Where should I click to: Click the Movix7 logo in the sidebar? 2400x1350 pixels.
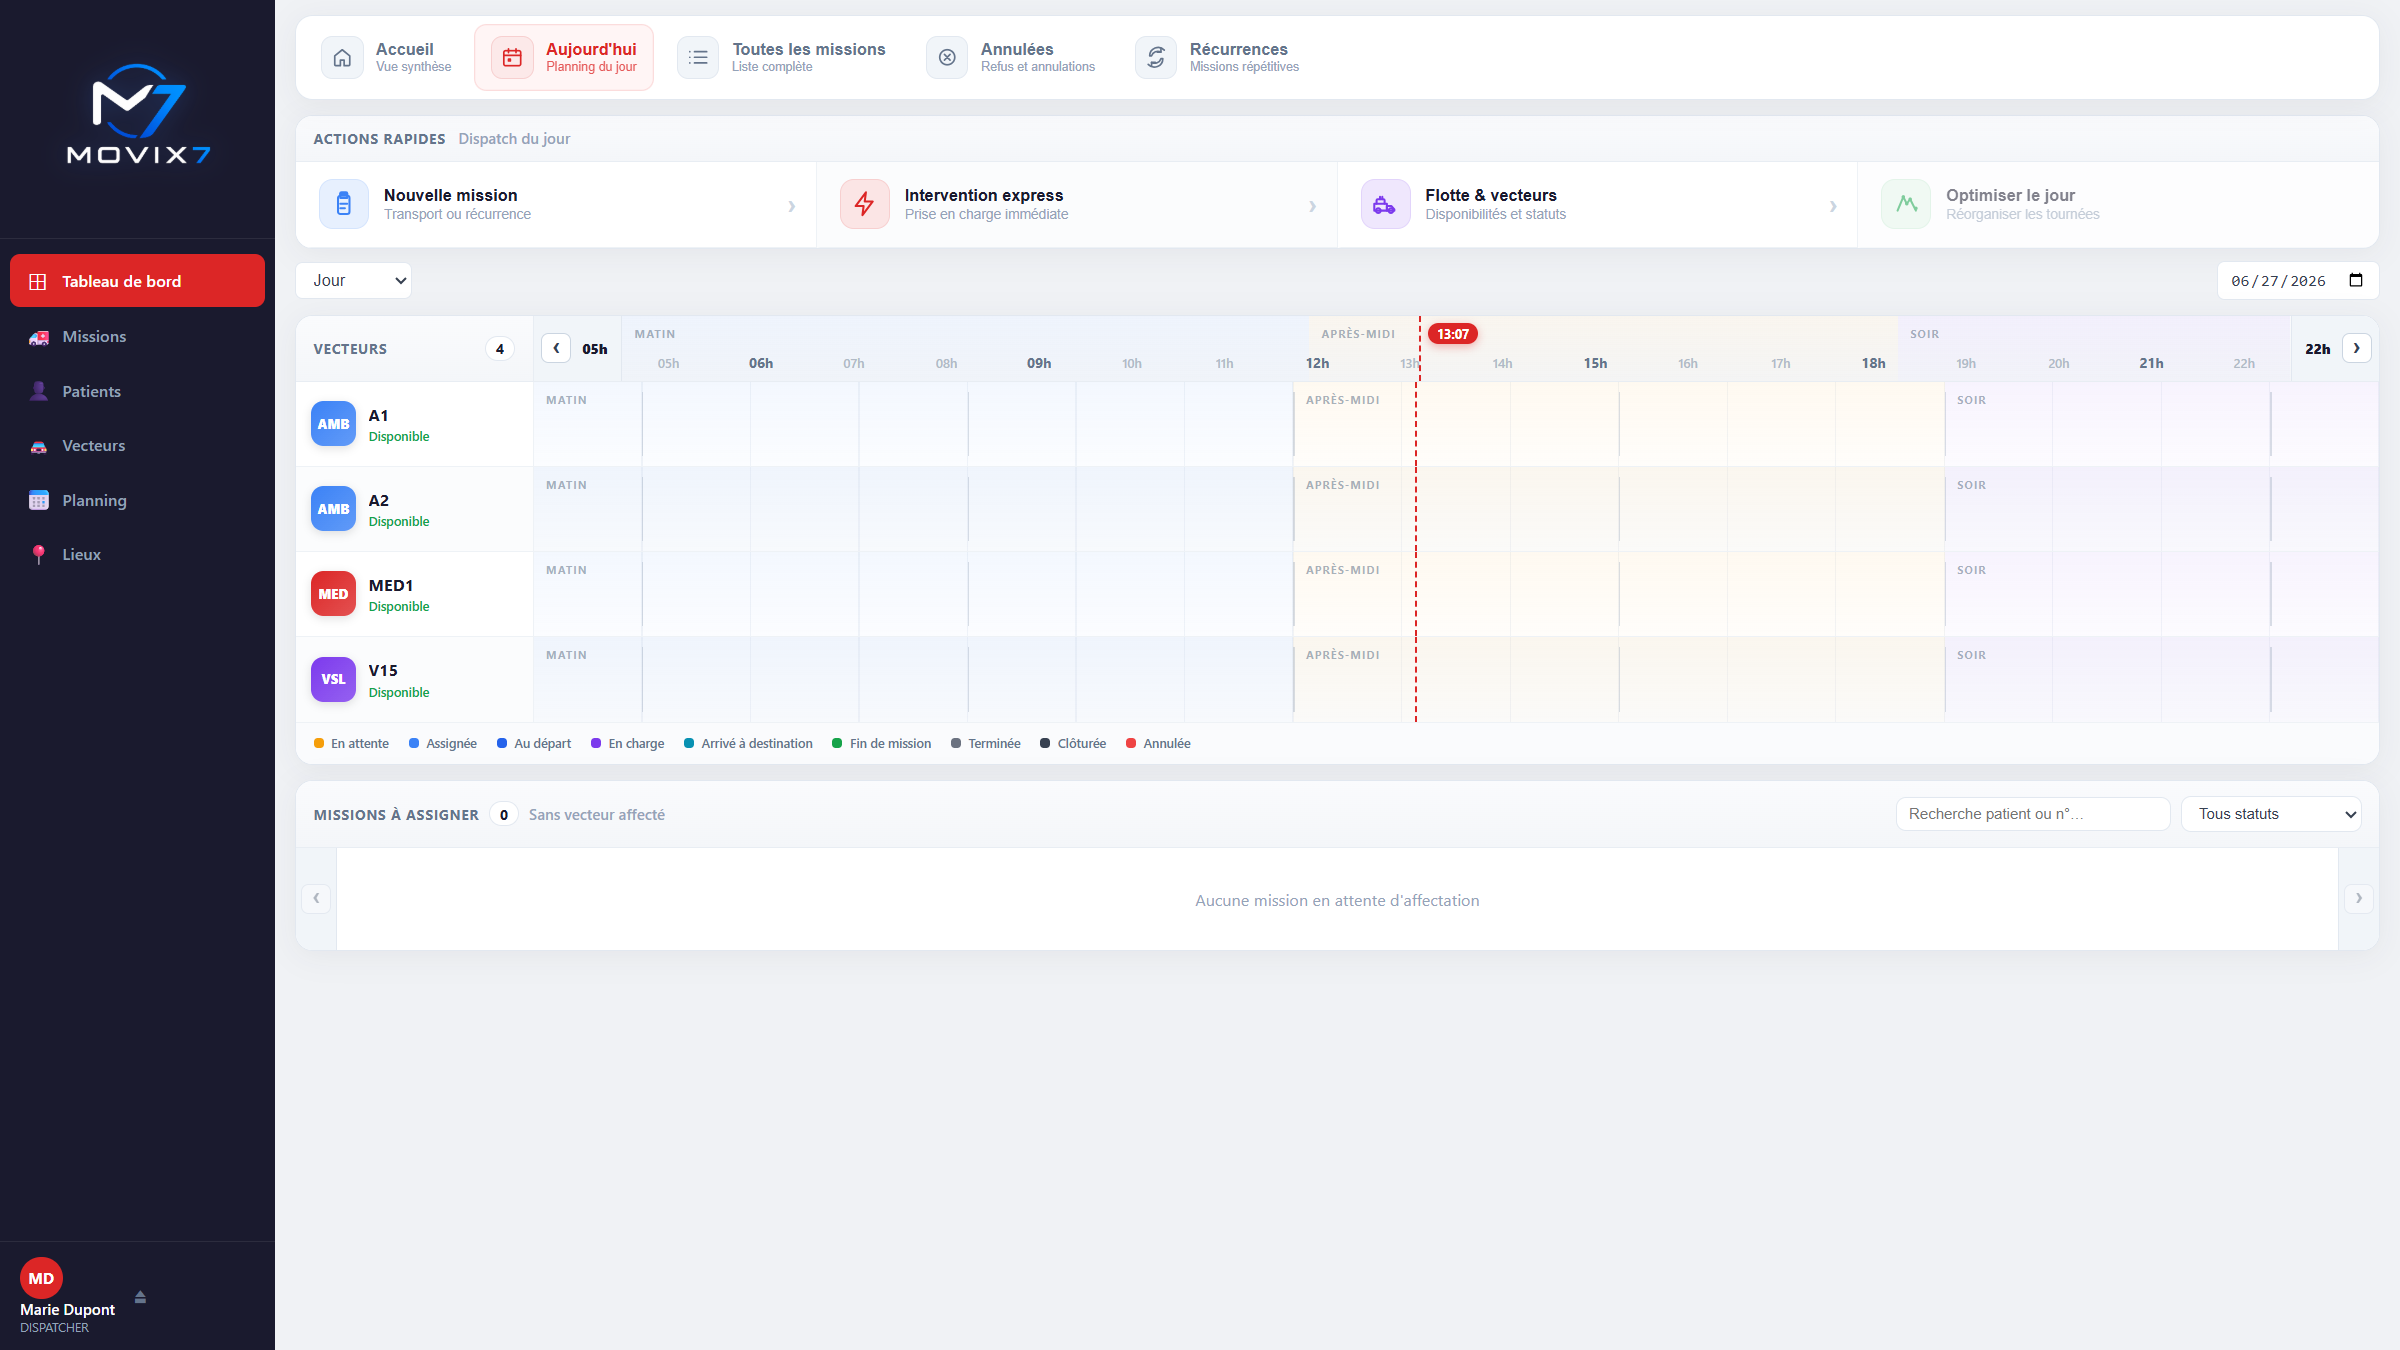(x=138, y=115)
